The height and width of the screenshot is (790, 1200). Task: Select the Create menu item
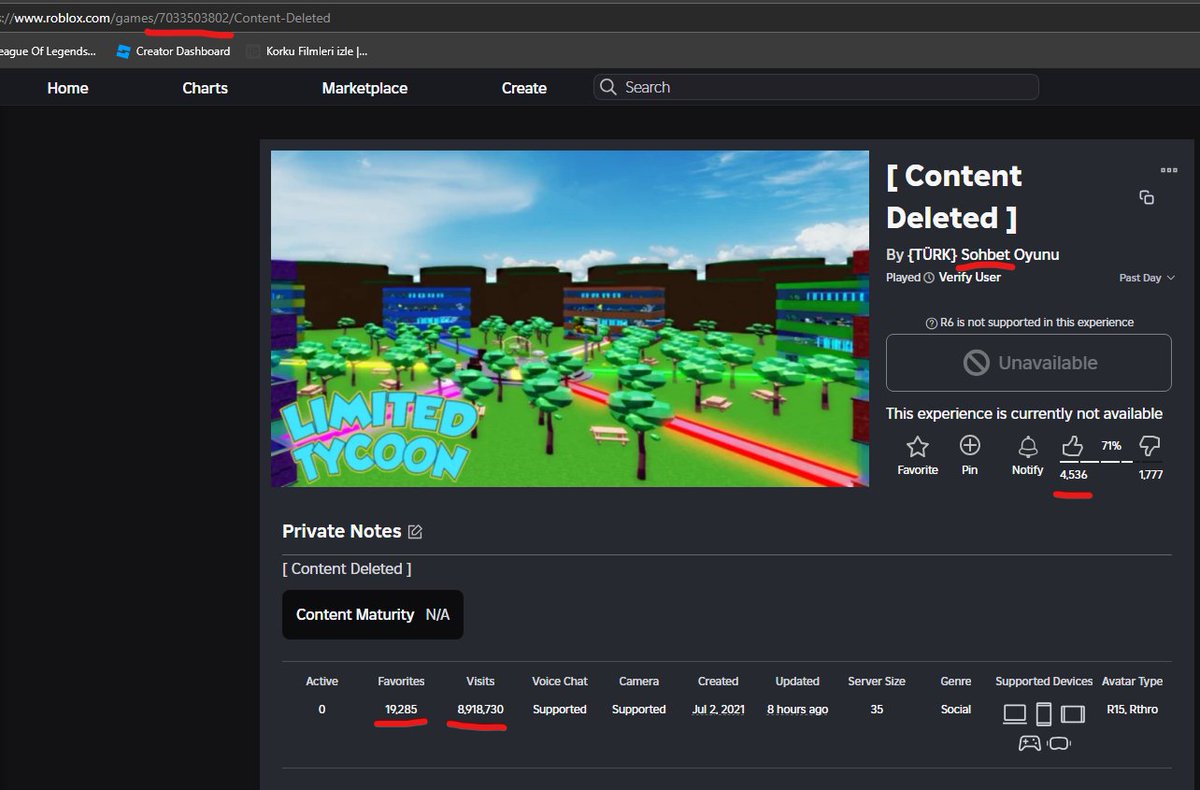[x=524, y=88]
